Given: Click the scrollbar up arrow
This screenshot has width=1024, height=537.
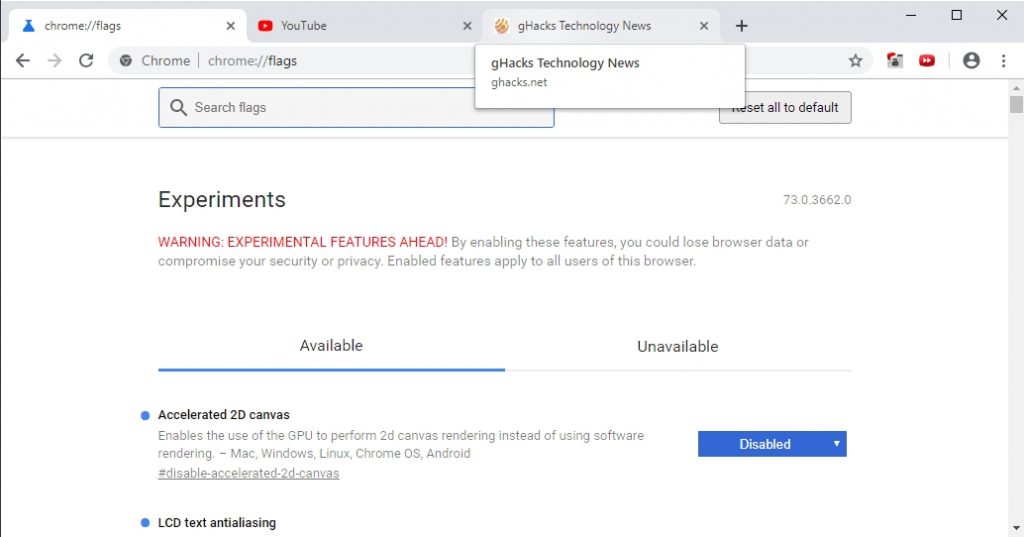Looking at the screenshot, I should coord(1016,88).
